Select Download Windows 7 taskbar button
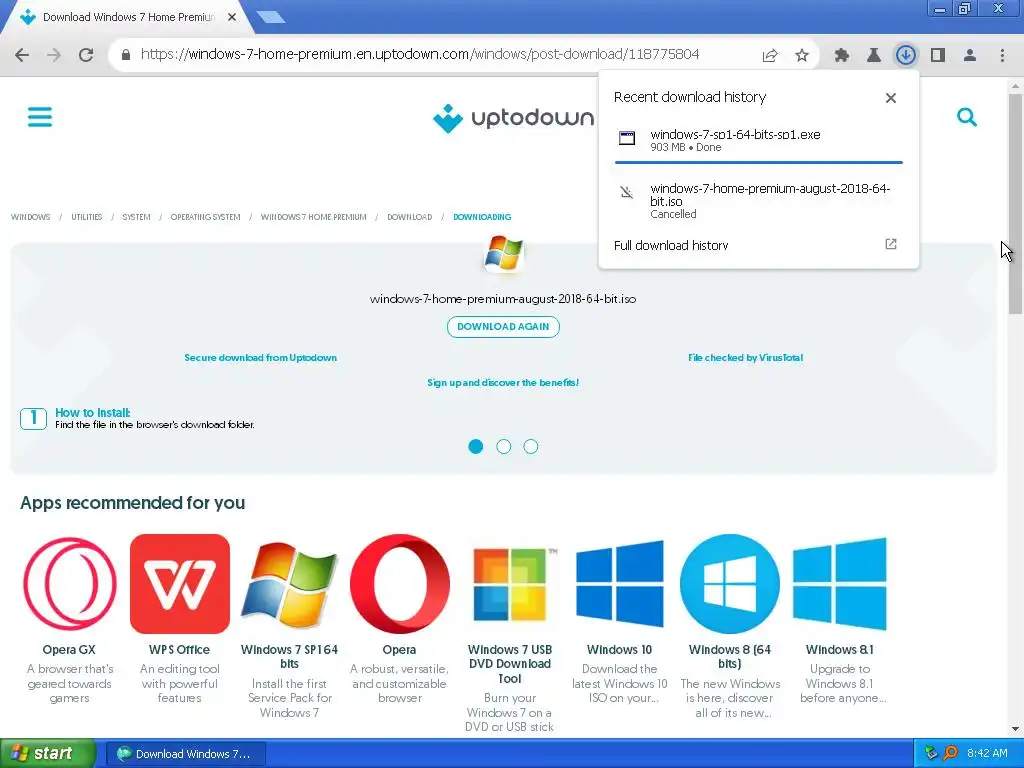This screenshot has width=1024, height=768. coord(185,754)
